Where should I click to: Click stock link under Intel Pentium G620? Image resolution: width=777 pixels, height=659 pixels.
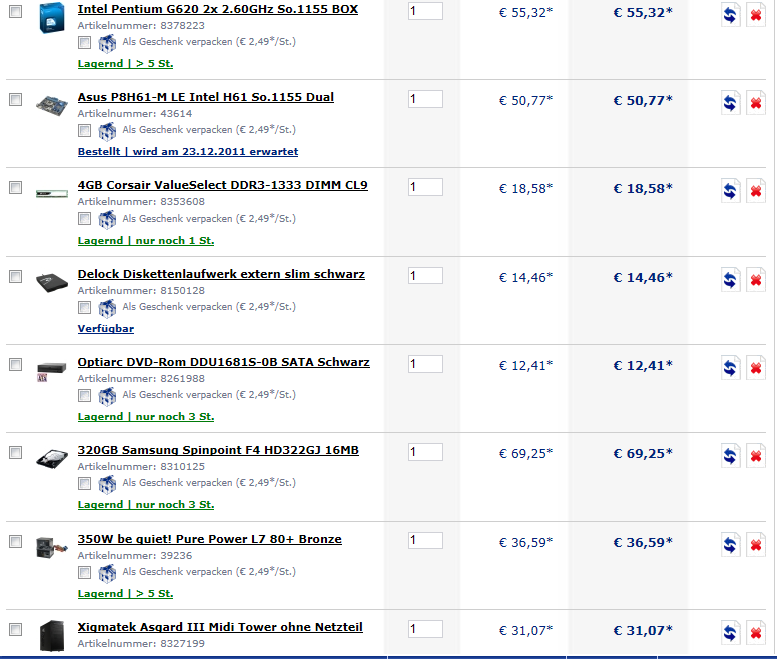coord(125,64)
